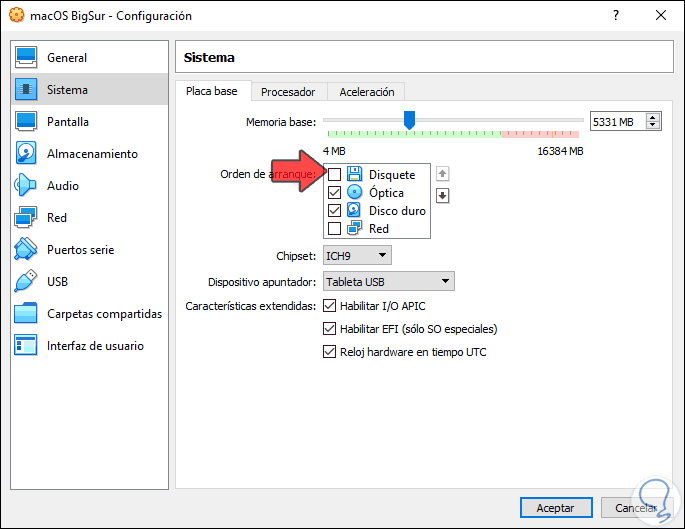
Task: Click the VirtualBox gear icon in the title bar
Action: [x=17, y=15]
